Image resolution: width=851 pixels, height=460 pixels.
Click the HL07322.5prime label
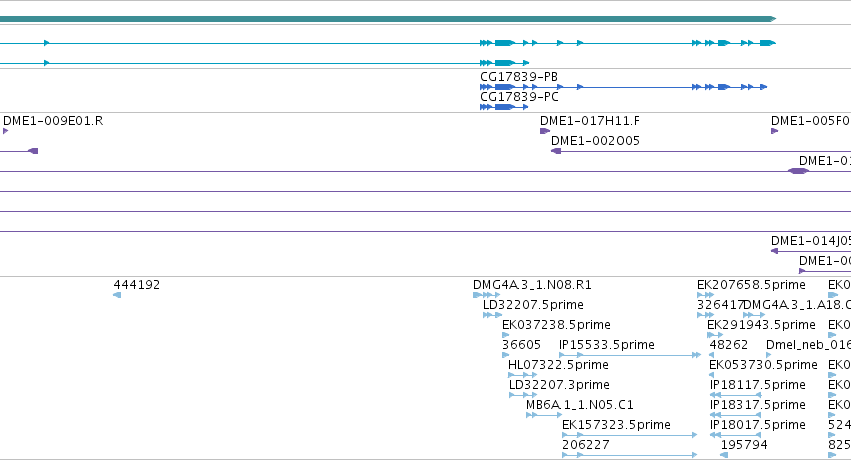pyautogui.click(x=558, y=365)
